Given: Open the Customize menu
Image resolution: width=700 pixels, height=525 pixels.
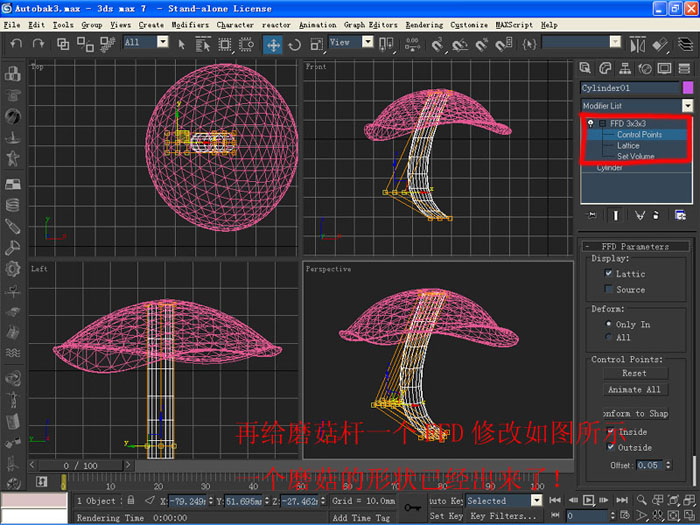Looking at the screenshot, I should point(469,25).
